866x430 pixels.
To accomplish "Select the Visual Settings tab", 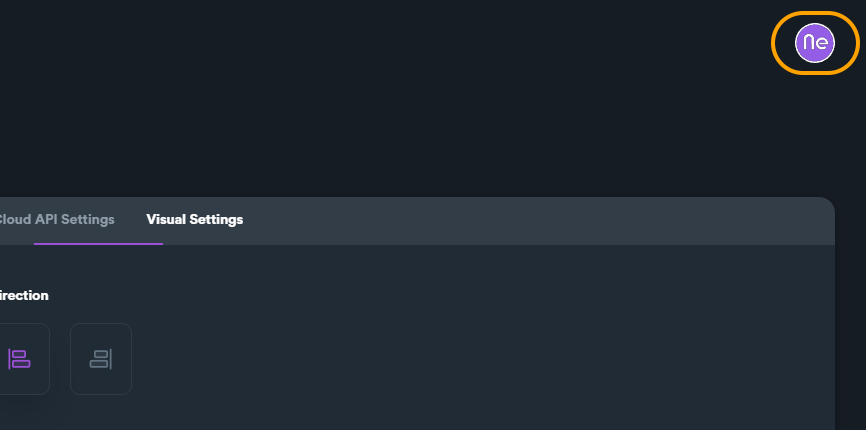I will click(x=194, y=220).
